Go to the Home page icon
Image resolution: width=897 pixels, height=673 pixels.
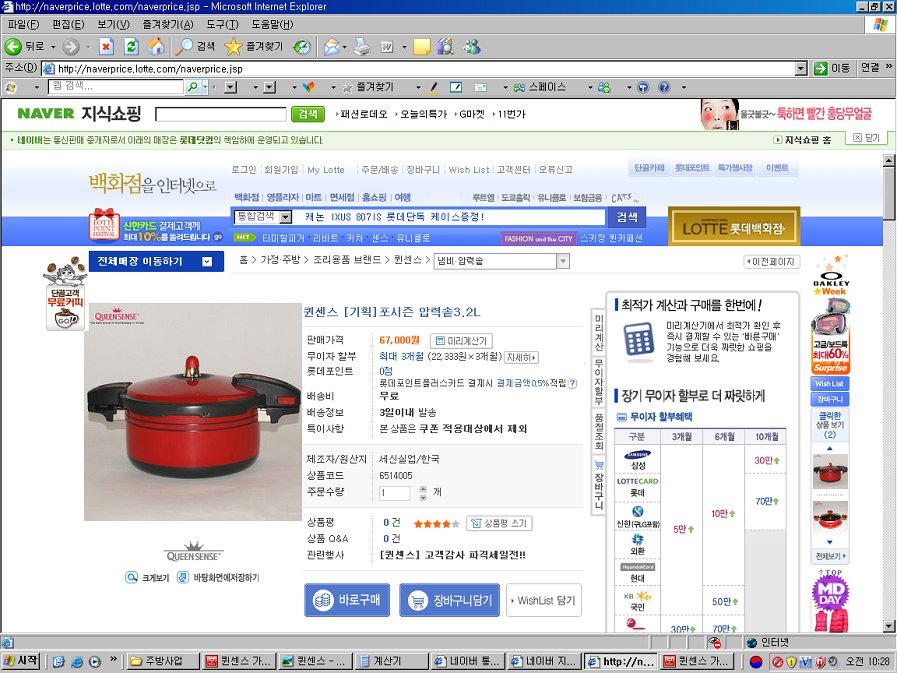pos(156,47)
